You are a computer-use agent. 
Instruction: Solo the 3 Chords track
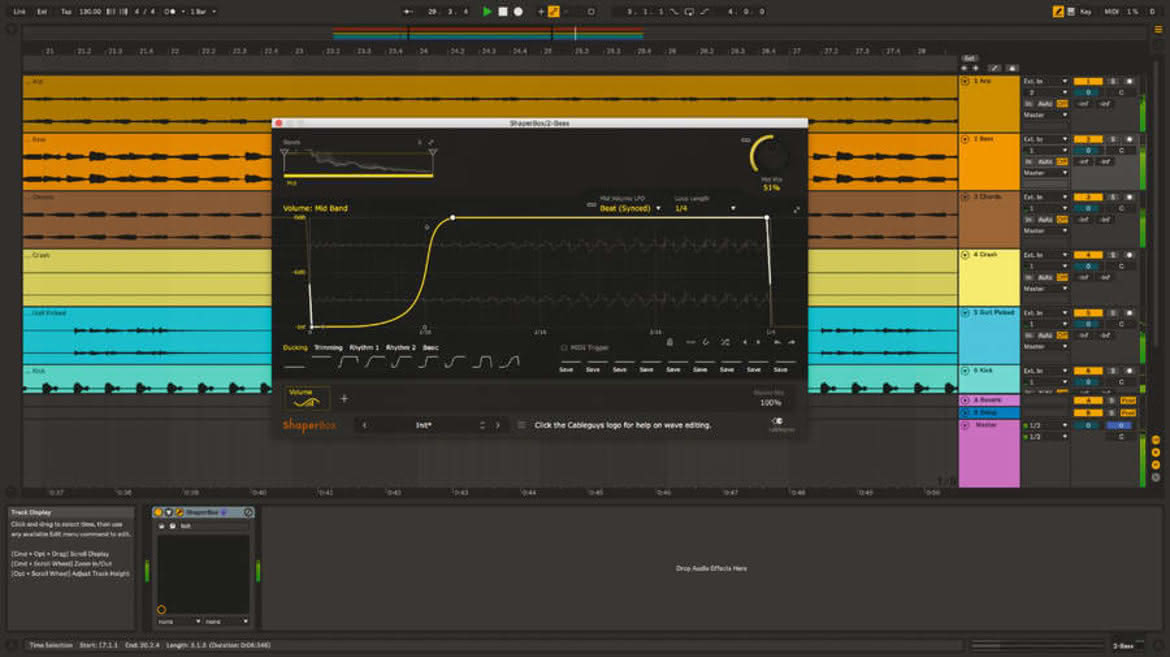(1113, 197)
